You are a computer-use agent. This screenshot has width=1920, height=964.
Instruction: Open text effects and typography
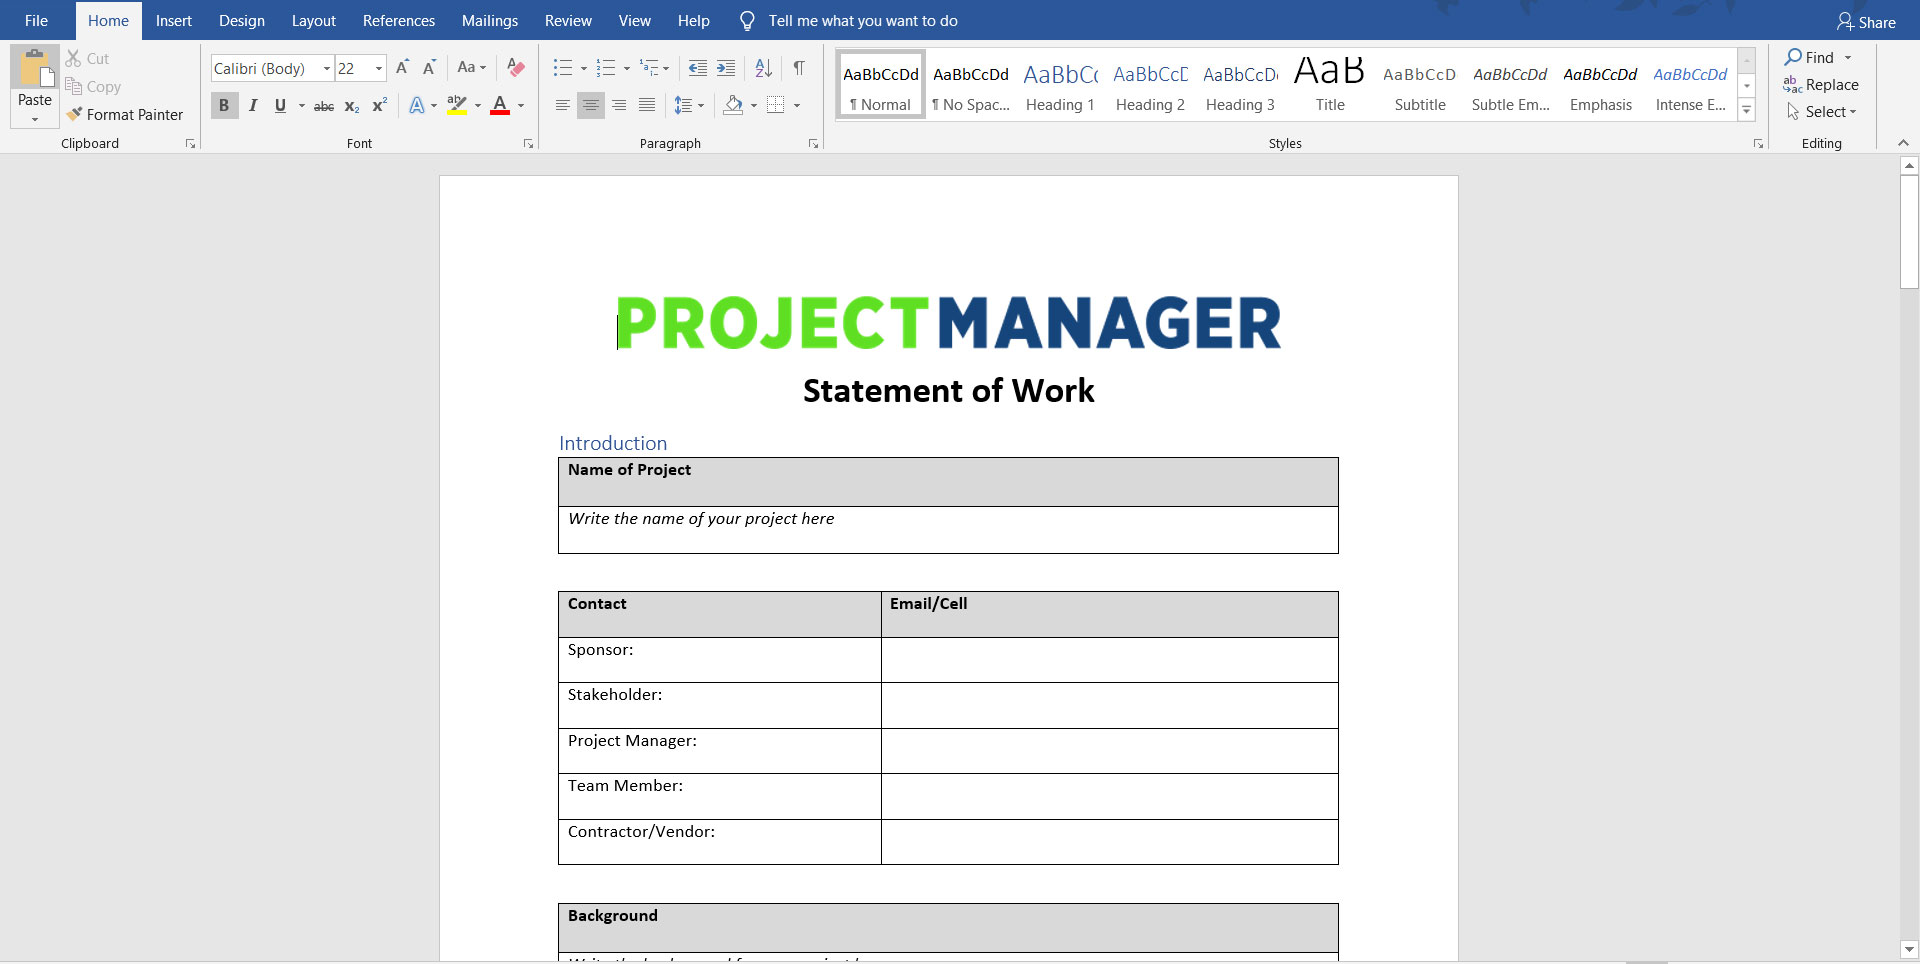pyautogui.click(x=417, y=105)
